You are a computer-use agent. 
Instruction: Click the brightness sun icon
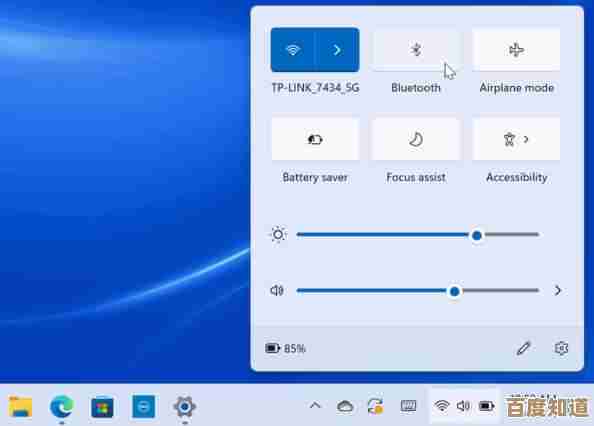(278, 235)
